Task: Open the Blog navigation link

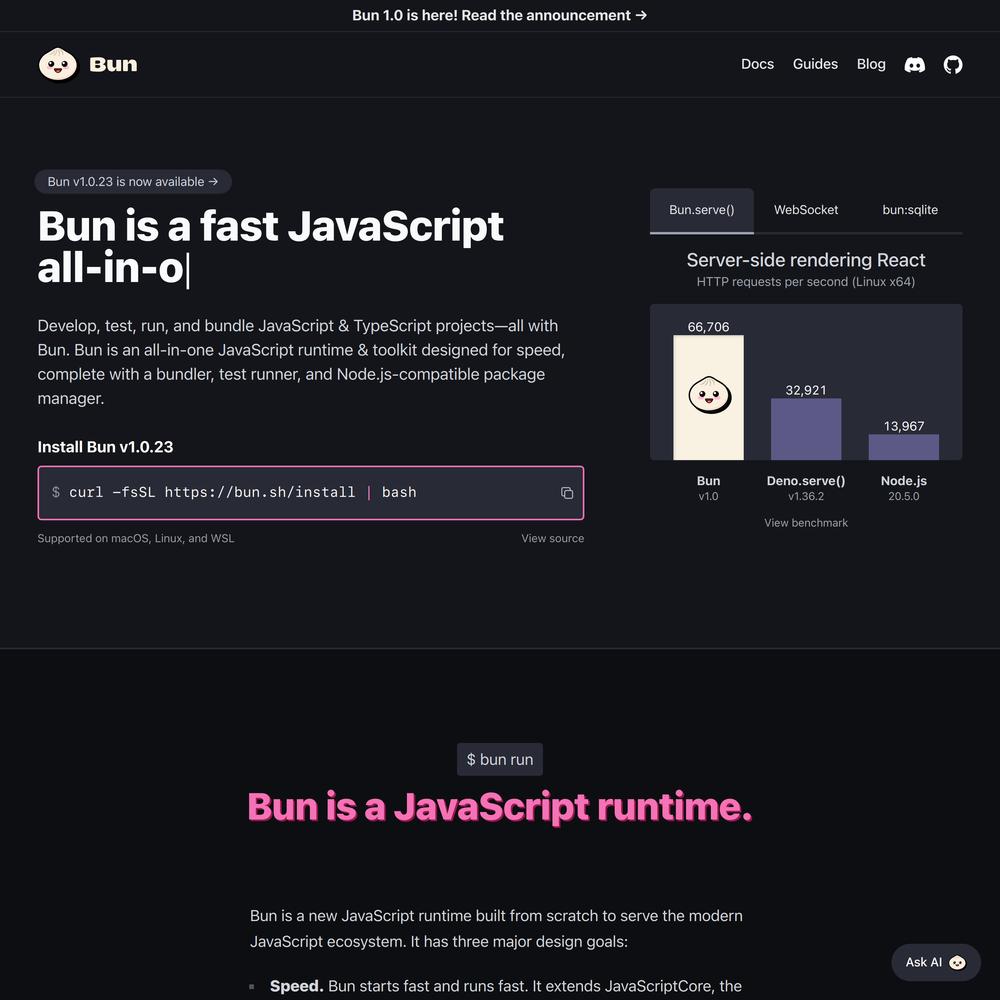Action: [x=871, y=64]
